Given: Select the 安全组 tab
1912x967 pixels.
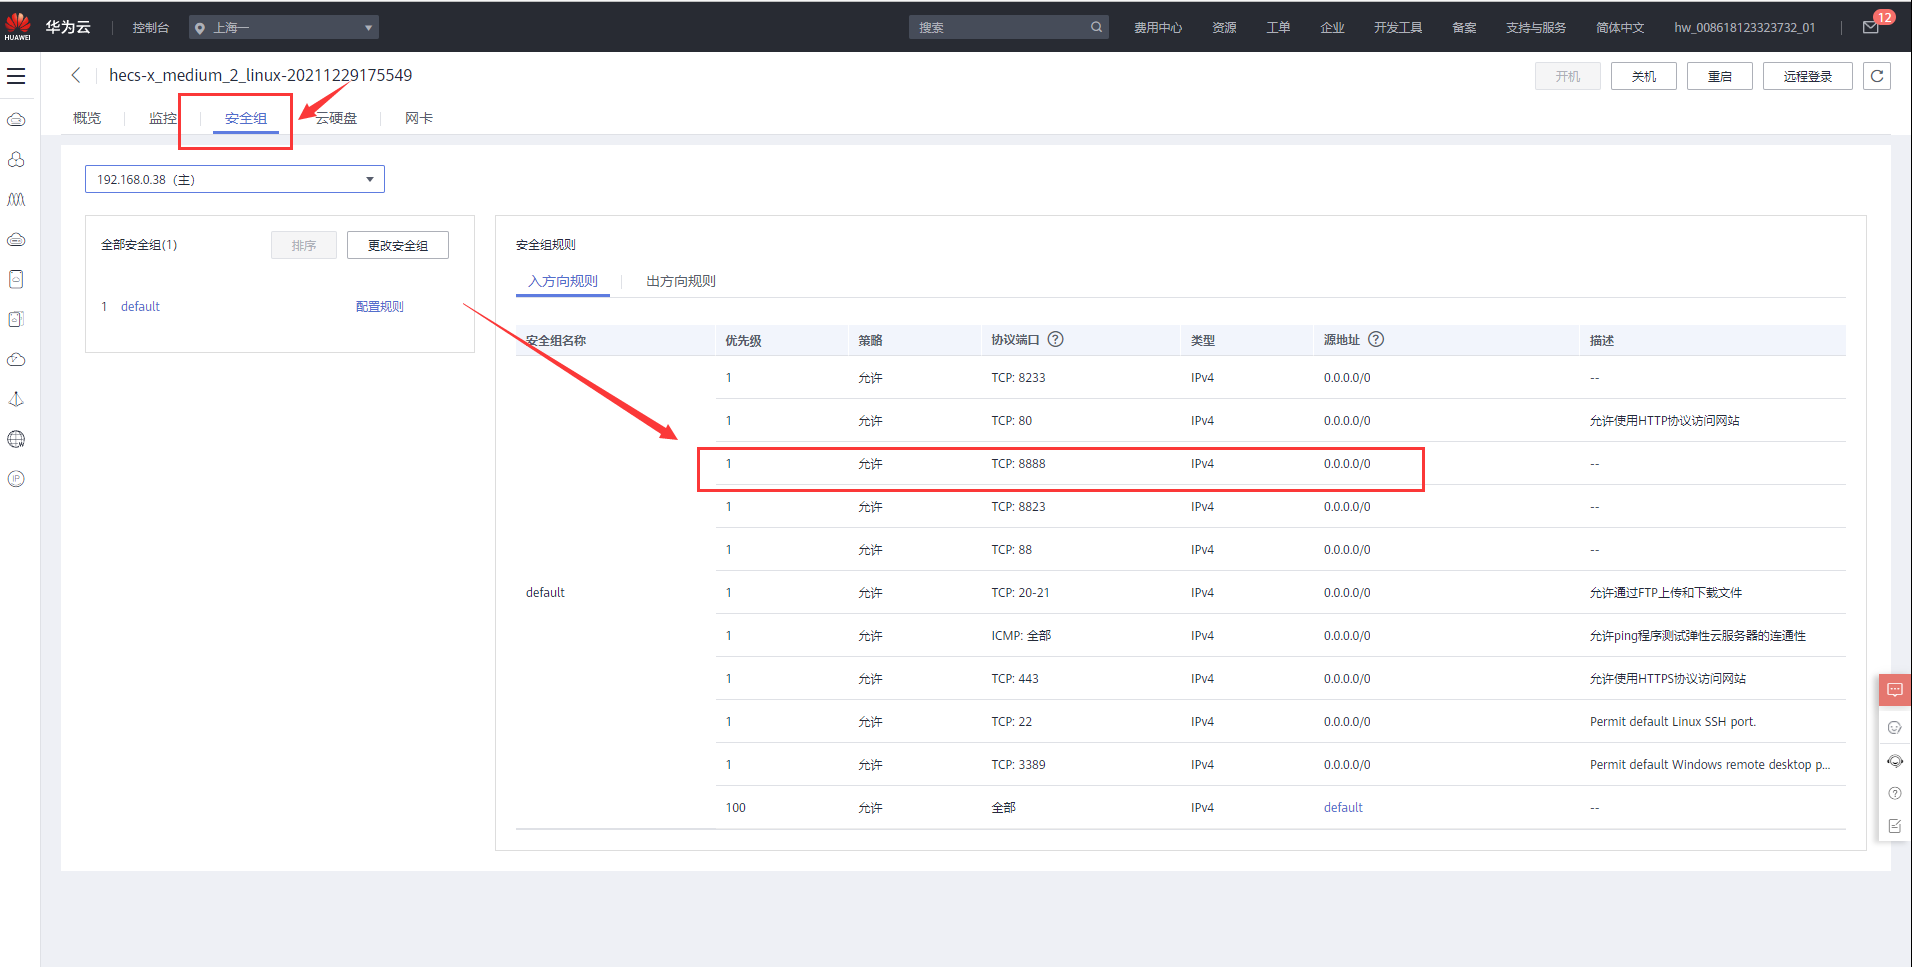Looking at the screenshot, I should [246, 118].
